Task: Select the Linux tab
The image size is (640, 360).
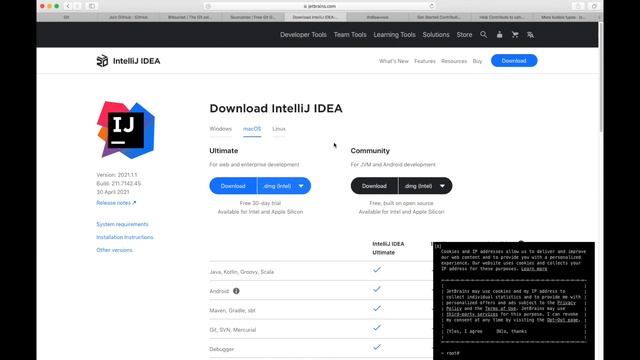Action: 279,129
